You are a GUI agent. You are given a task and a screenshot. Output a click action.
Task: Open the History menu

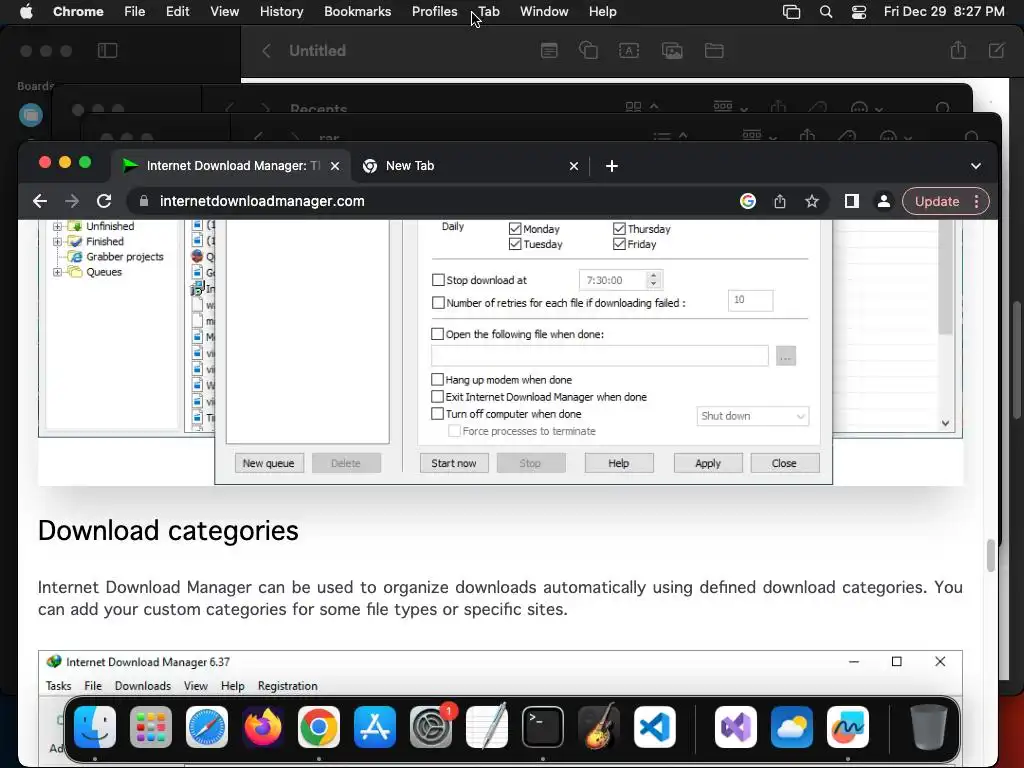(x=281, y=12)
